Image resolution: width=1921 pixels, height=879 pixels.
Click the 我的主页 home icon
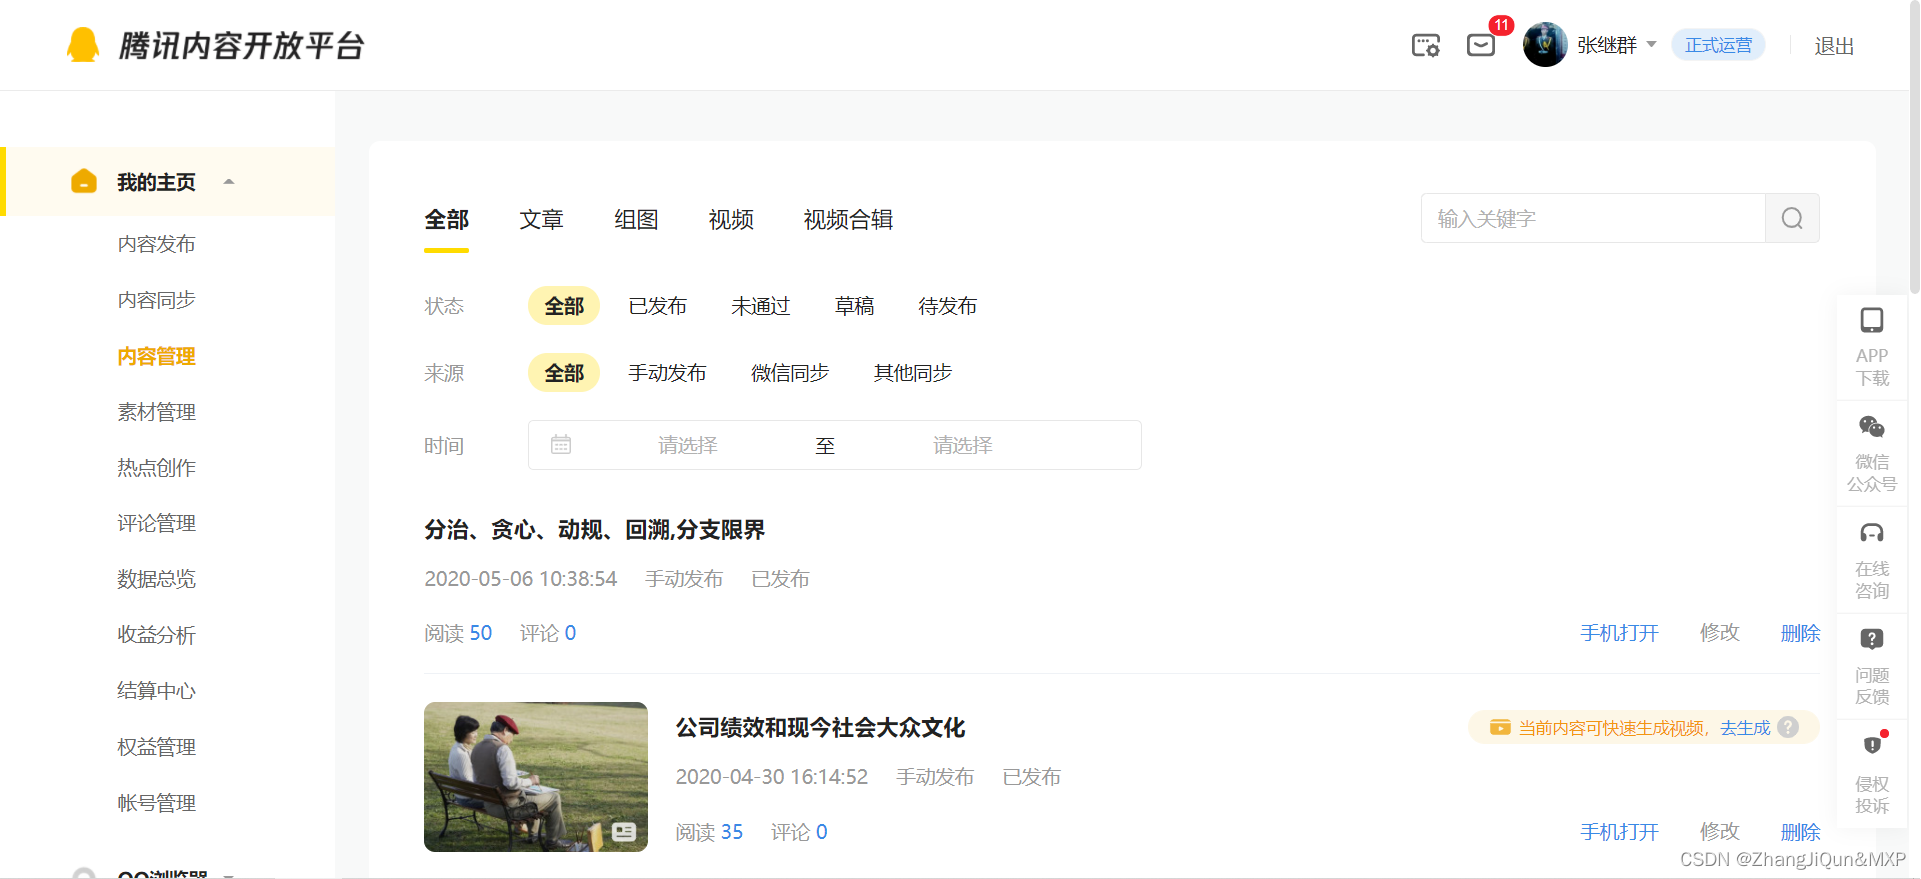pyautogui.click(x=84, y=181)
